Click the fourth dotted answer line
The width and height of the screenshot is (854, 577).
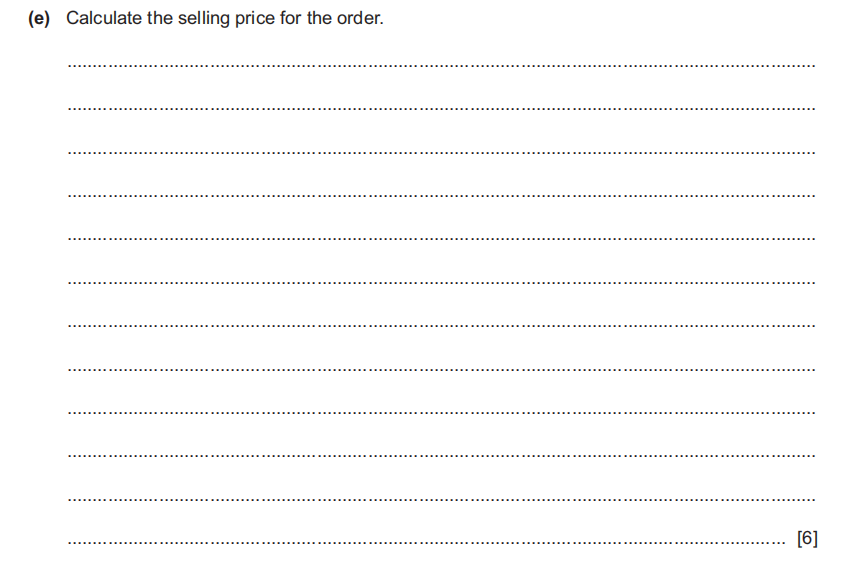[440, 196]
